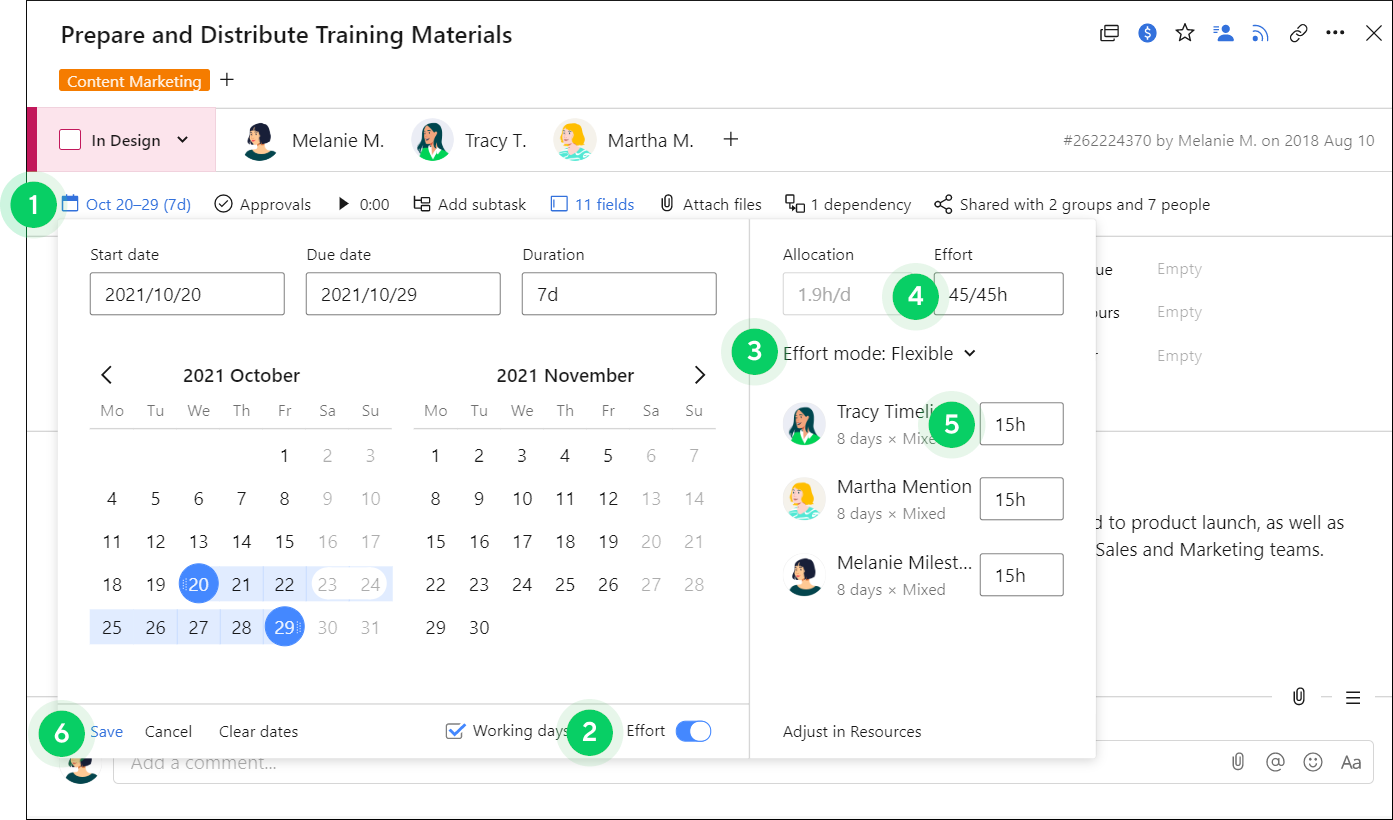Click the 2021 October month heading
The width and height of the screenshot is (1393, 820).
coord(241,375)
